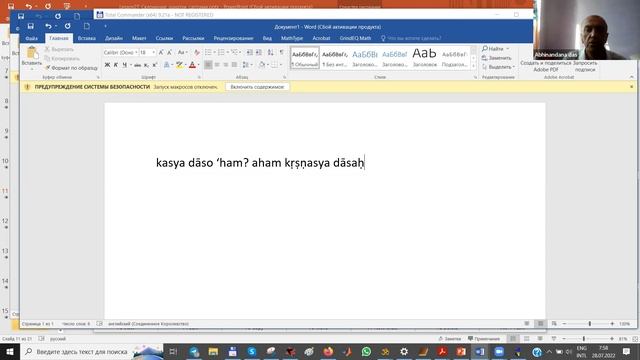The image size is (640, 360).
Task: Click Заменить (Replace) in editing group
Action: 497,58
